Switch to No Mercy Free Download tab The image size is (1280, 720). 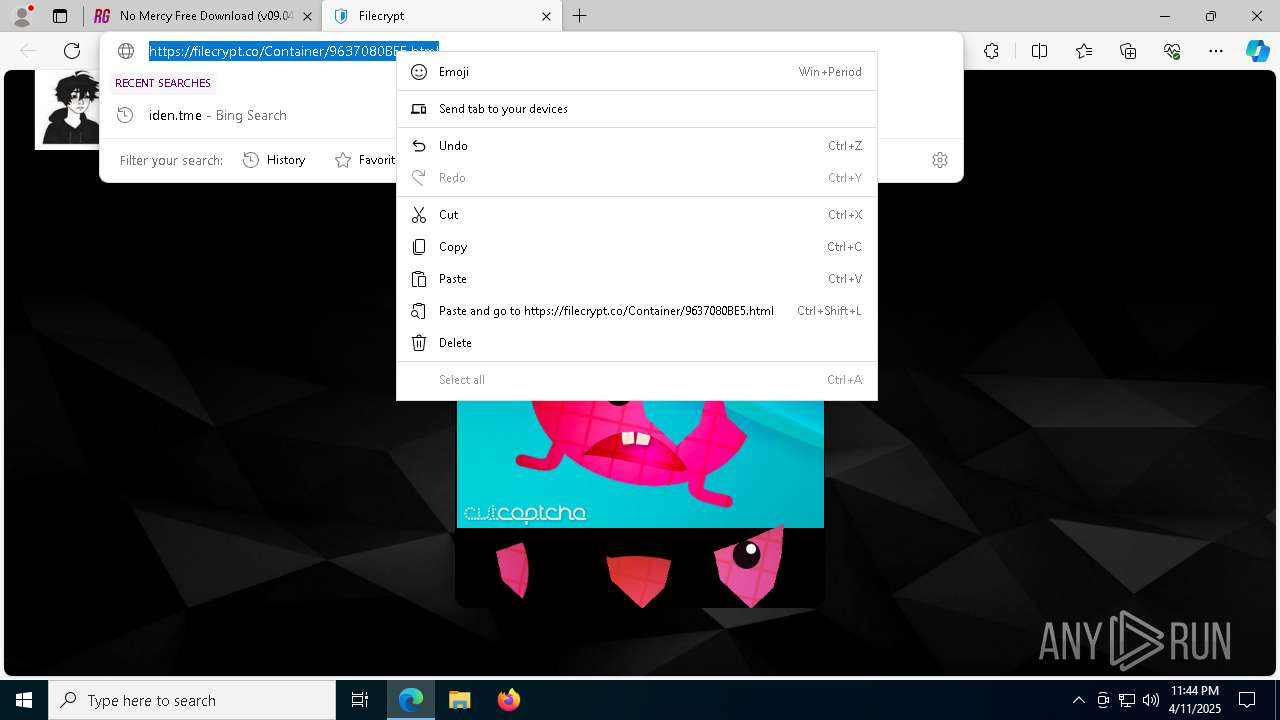tap(203, 16)
